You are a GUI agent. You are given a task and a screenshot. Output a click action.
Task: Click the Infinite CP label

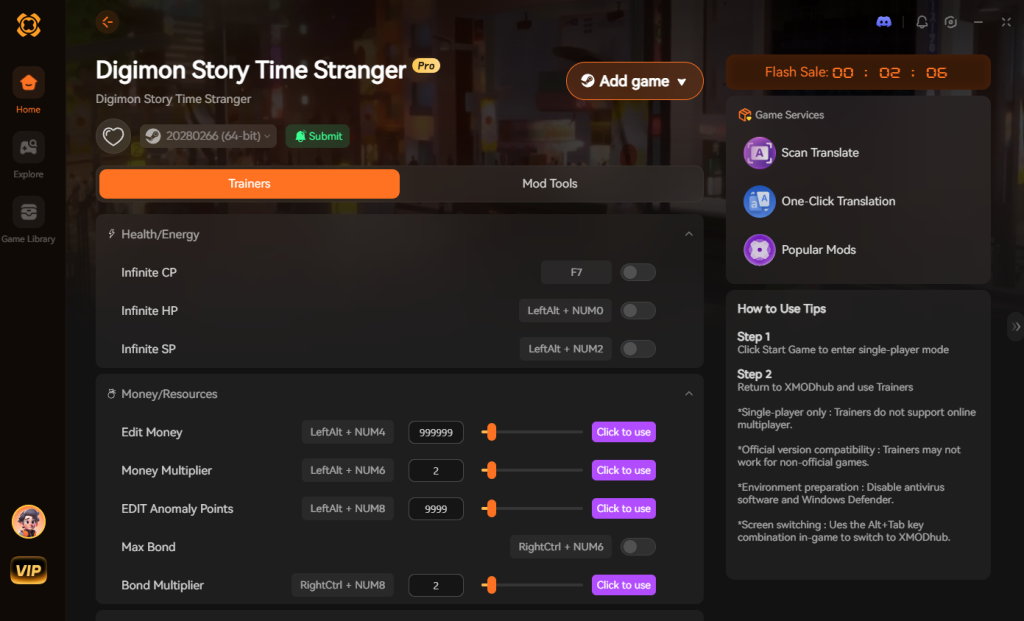pyautogui.click(x=149, y=272)
